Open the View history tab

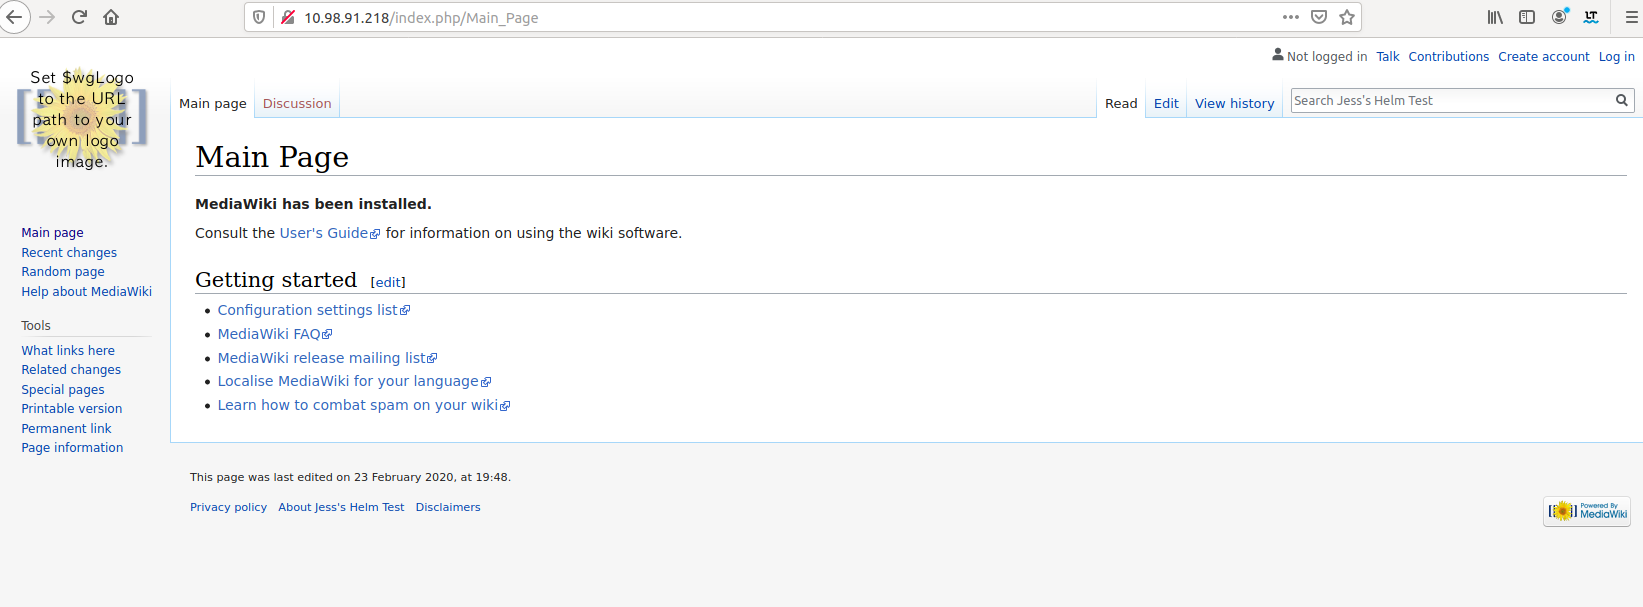click(x=1234, y=103)
